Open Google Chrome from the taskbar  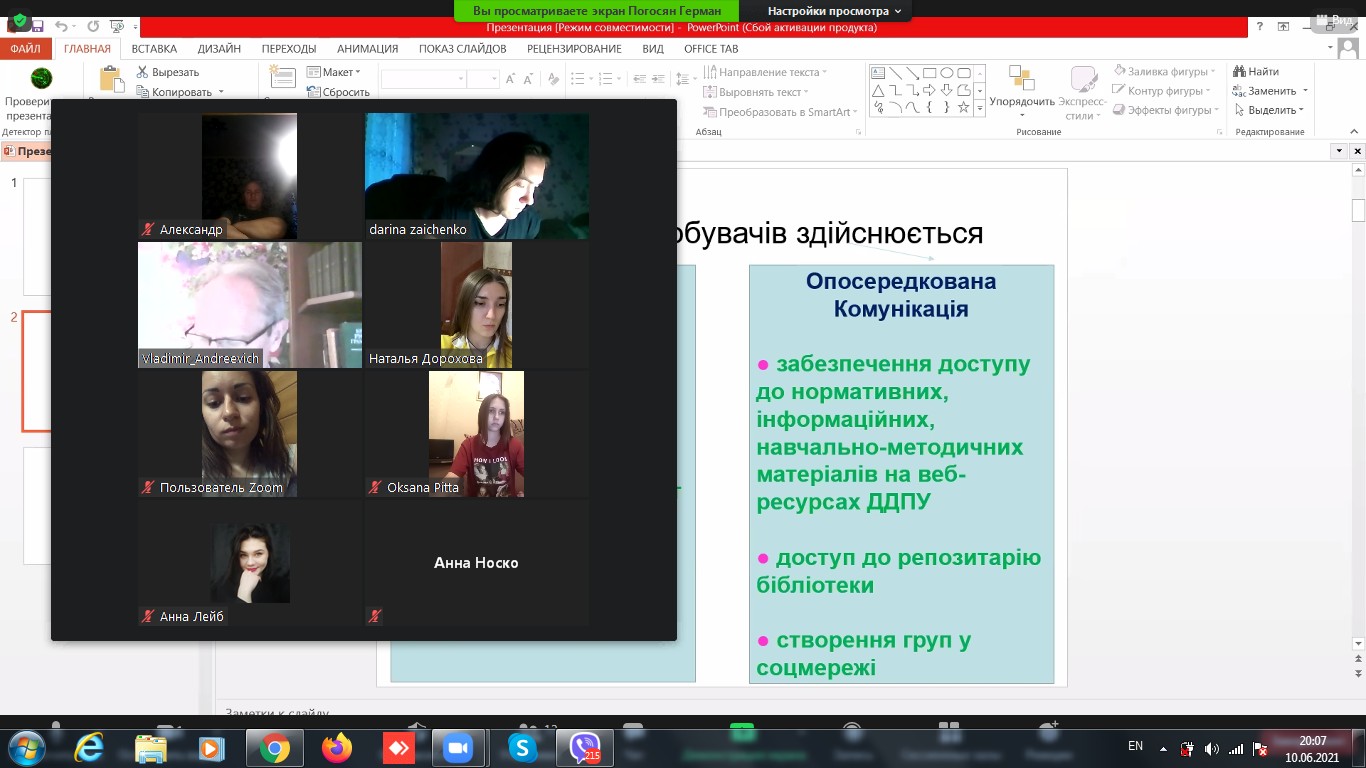pos(275,748)
